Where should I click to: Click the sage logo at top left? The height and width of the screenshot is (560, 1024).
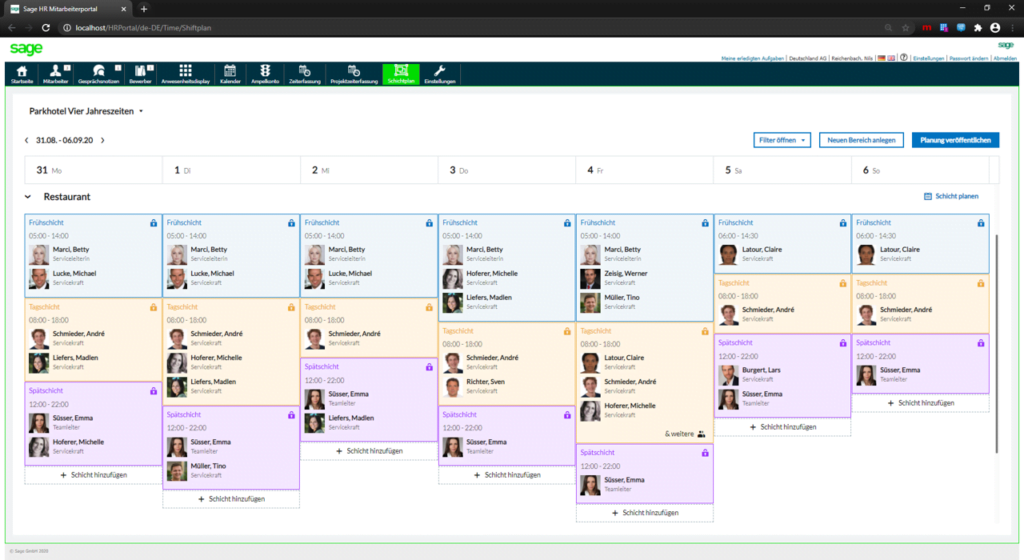pyautogui.click(x=26, y=49)
